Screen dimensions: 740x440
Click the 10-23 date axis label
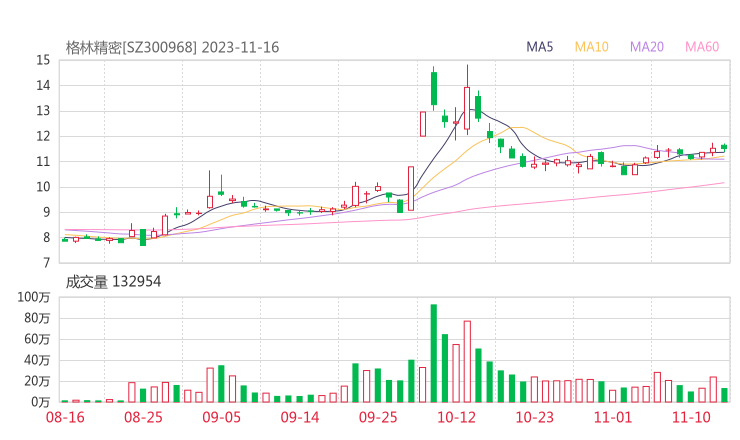(x=534, y=417)
